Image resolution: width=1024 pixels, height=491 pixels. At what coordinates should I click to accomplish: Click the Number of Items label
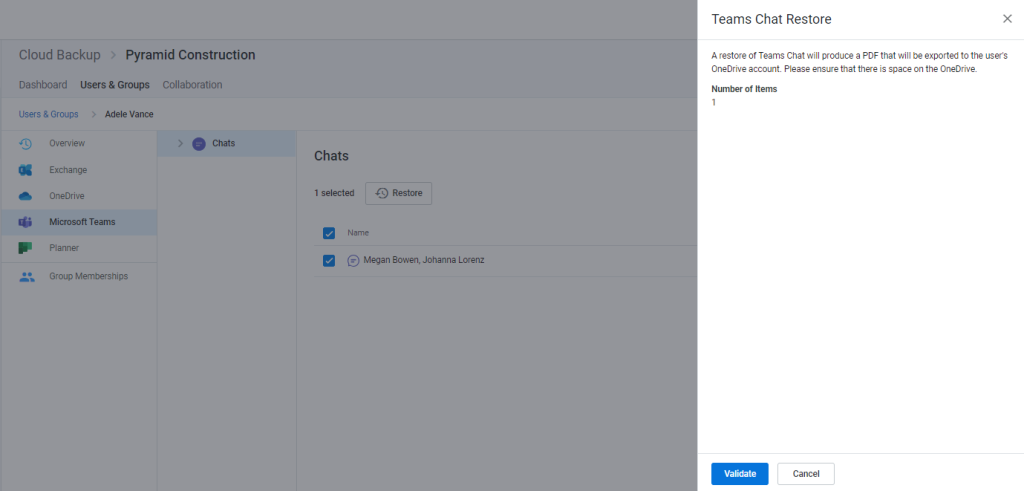pyautogui.click(x=744, y=89)
